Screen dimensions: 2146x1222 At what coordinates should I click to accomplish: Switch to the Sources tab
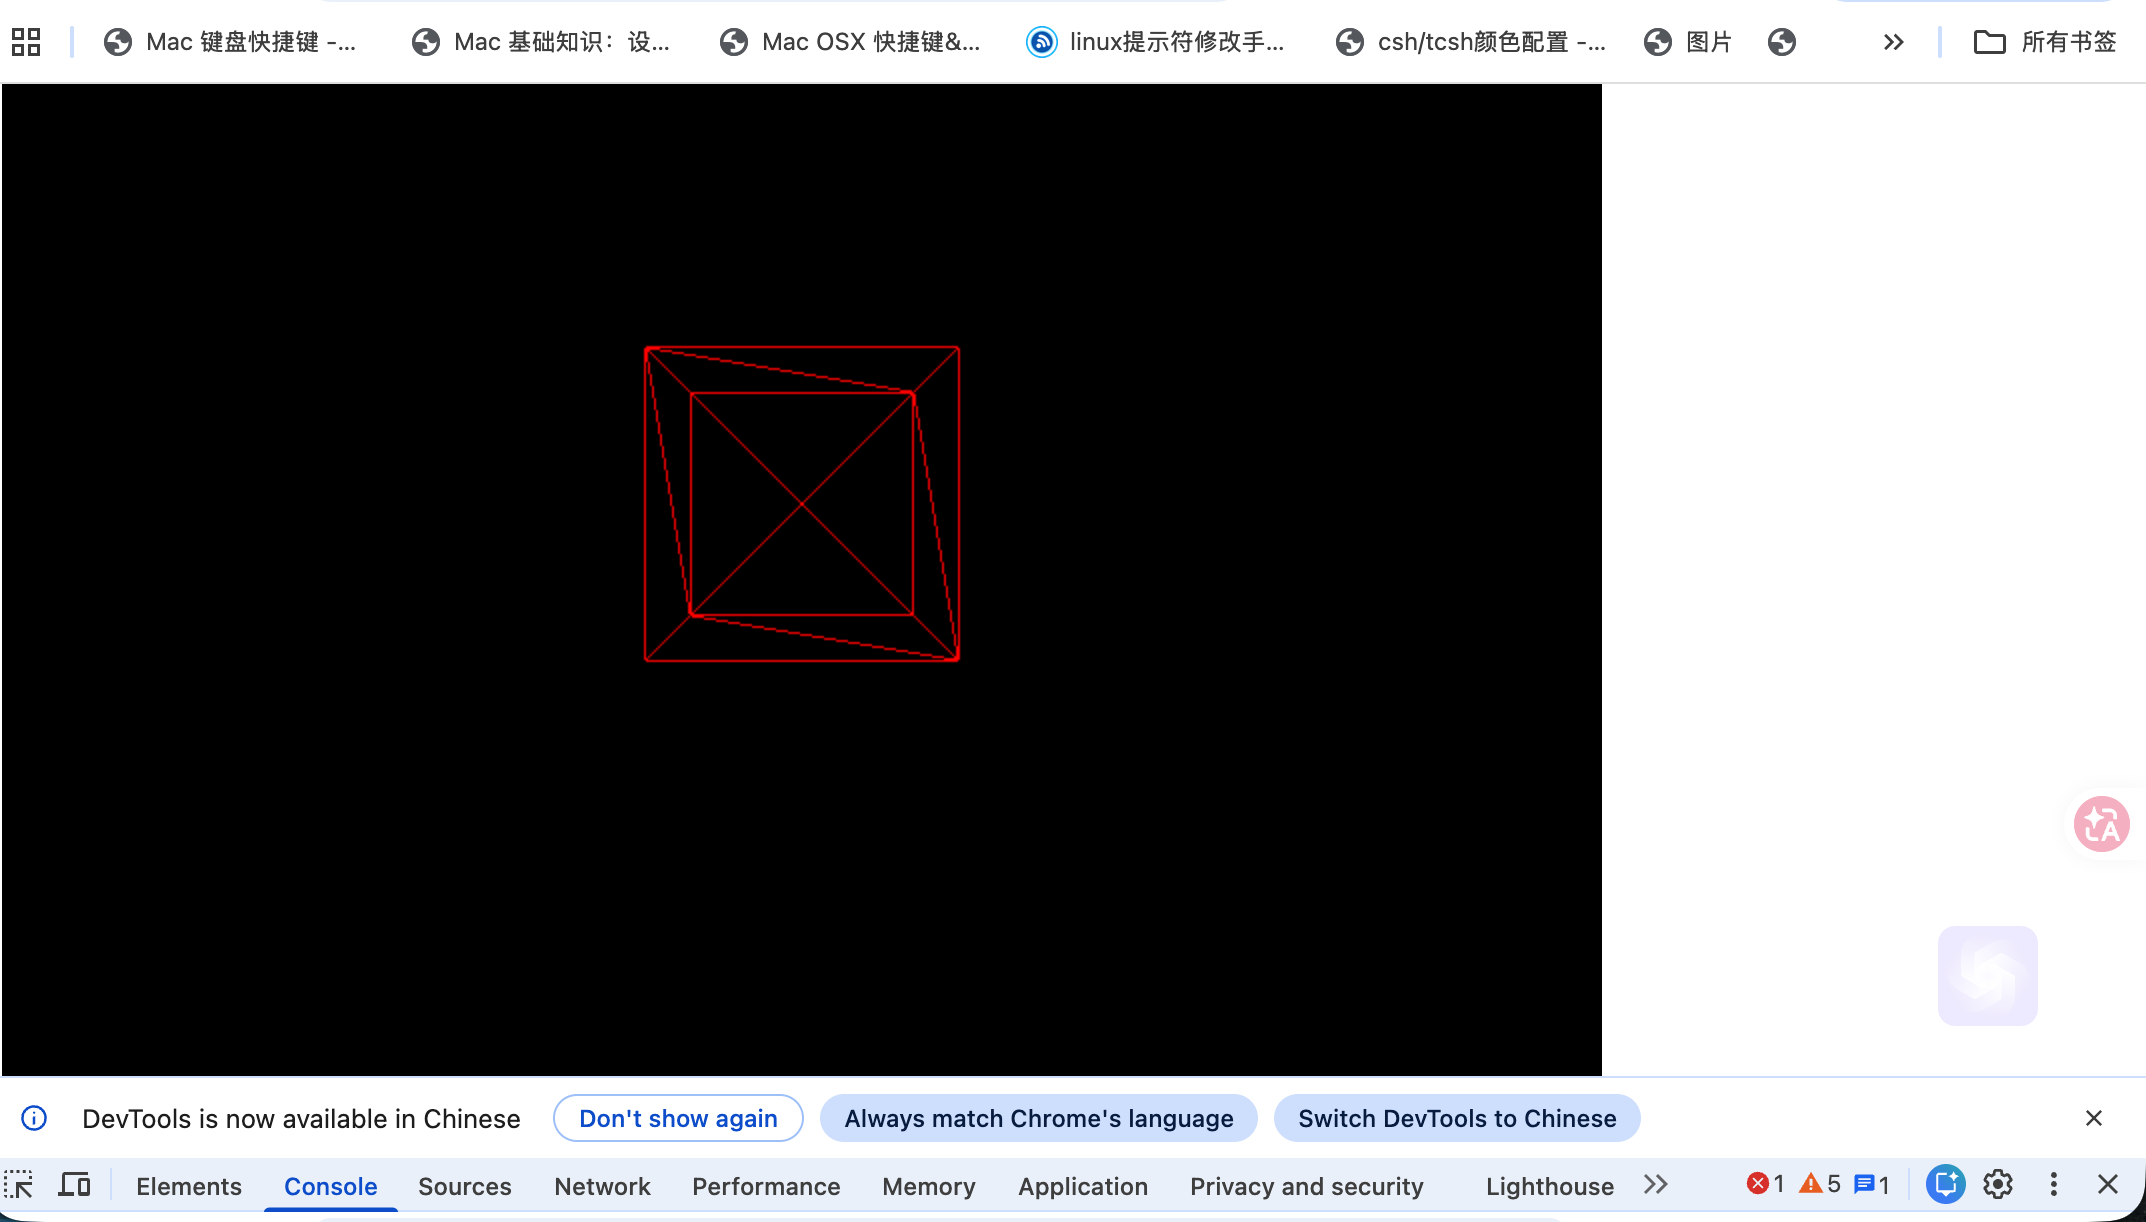[465, 1186]
